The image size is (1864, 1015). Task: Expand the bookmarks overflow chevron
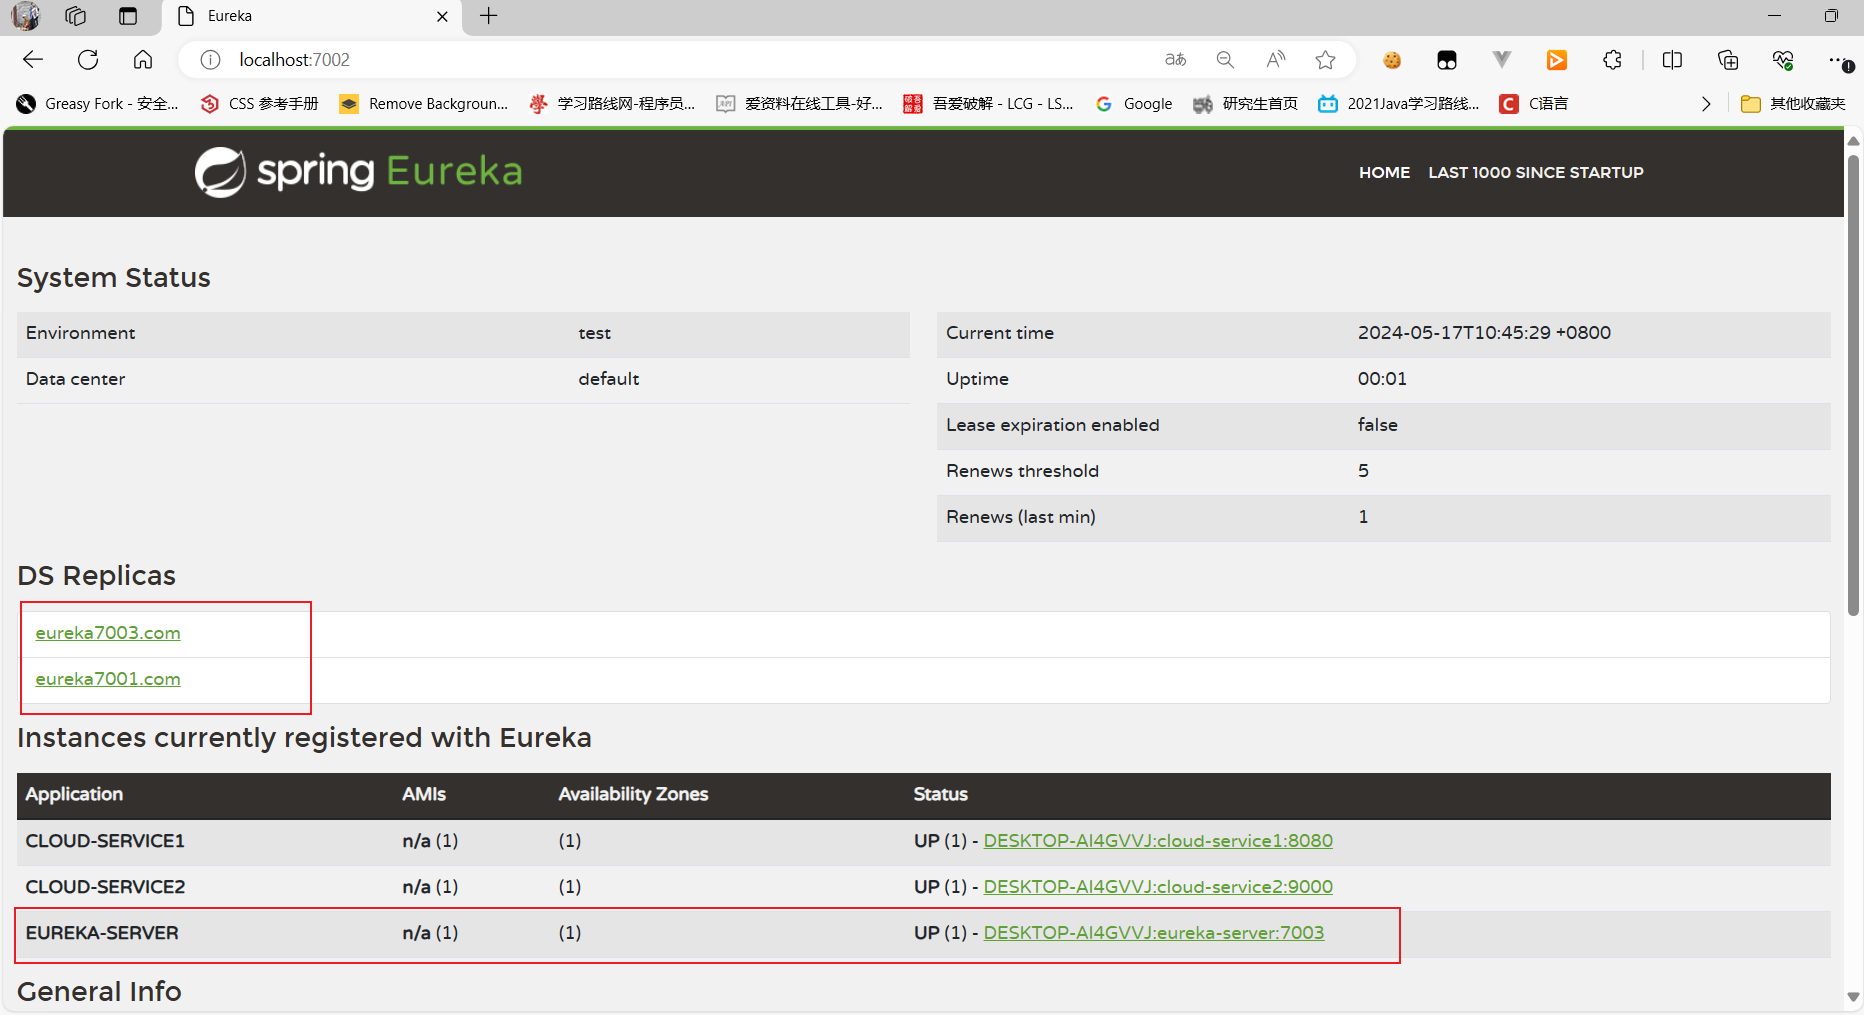[1706, 104]
